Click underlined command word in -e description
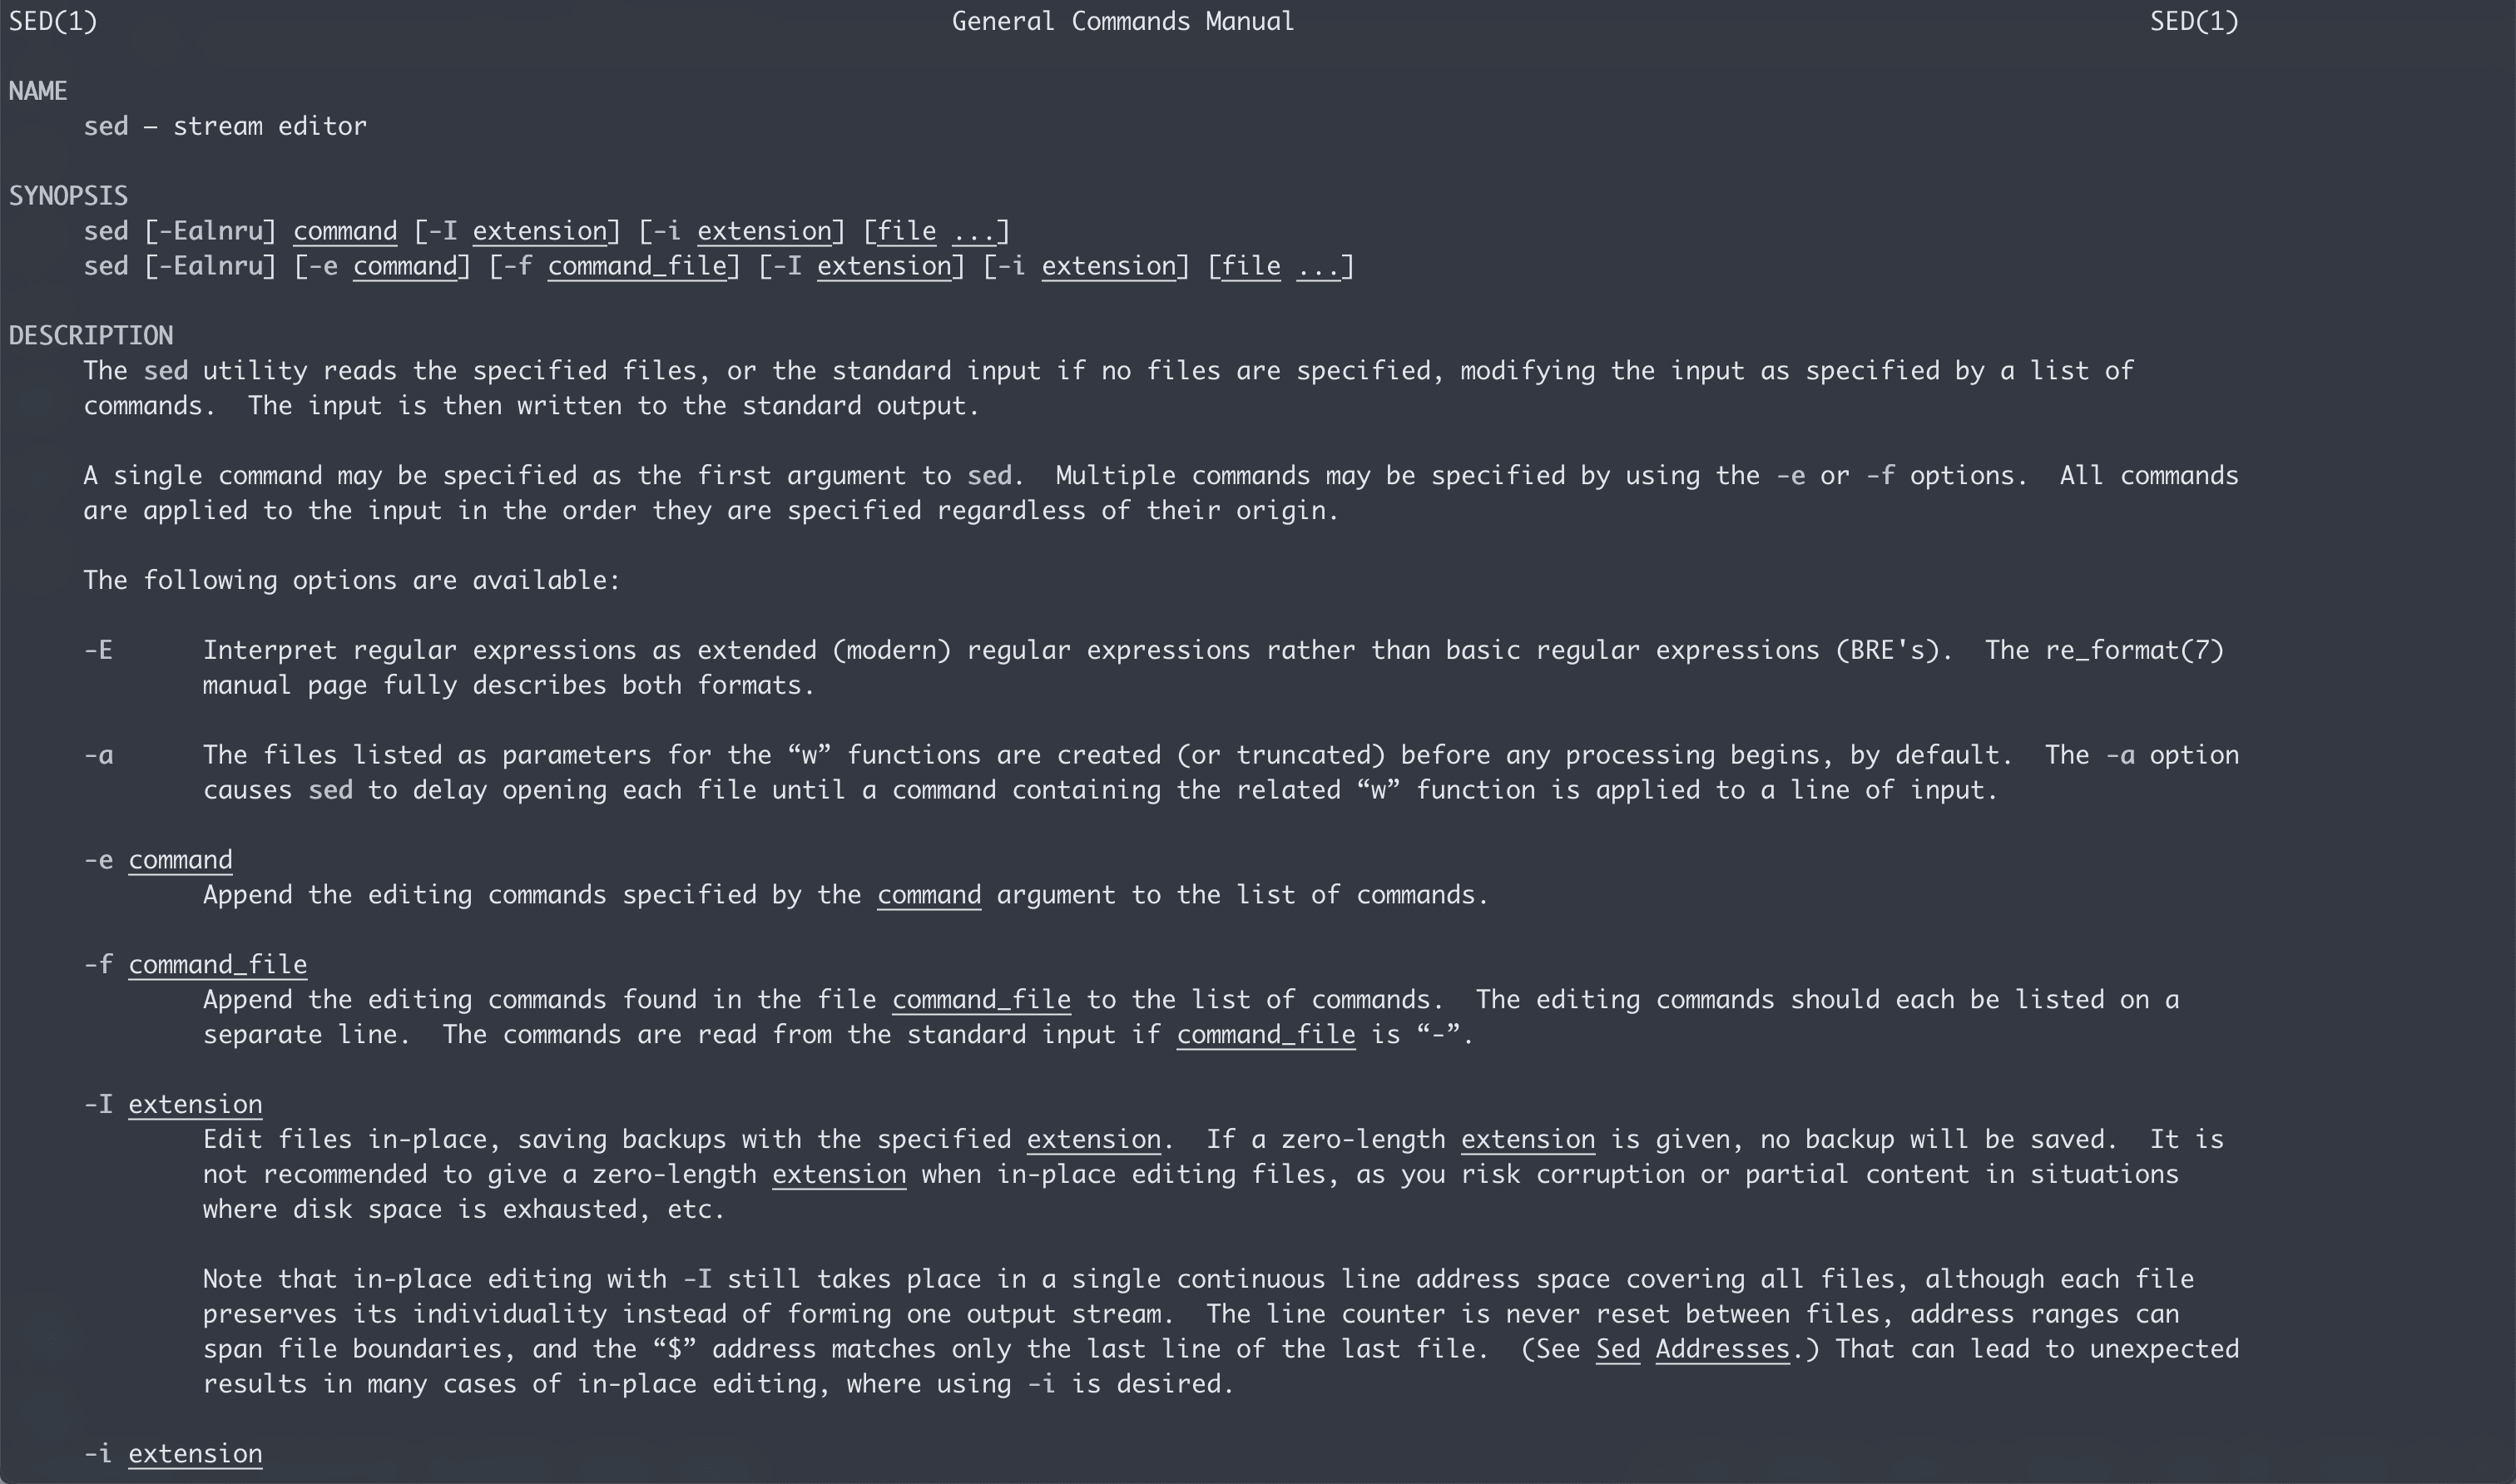The width and height of the screenshot is (2516, 1484). coord(929,895)
